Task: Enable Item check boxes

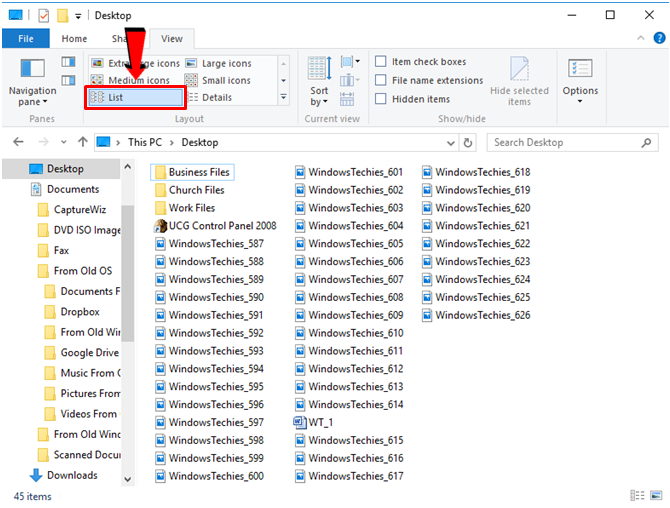Action: click(x=420, y=62)
